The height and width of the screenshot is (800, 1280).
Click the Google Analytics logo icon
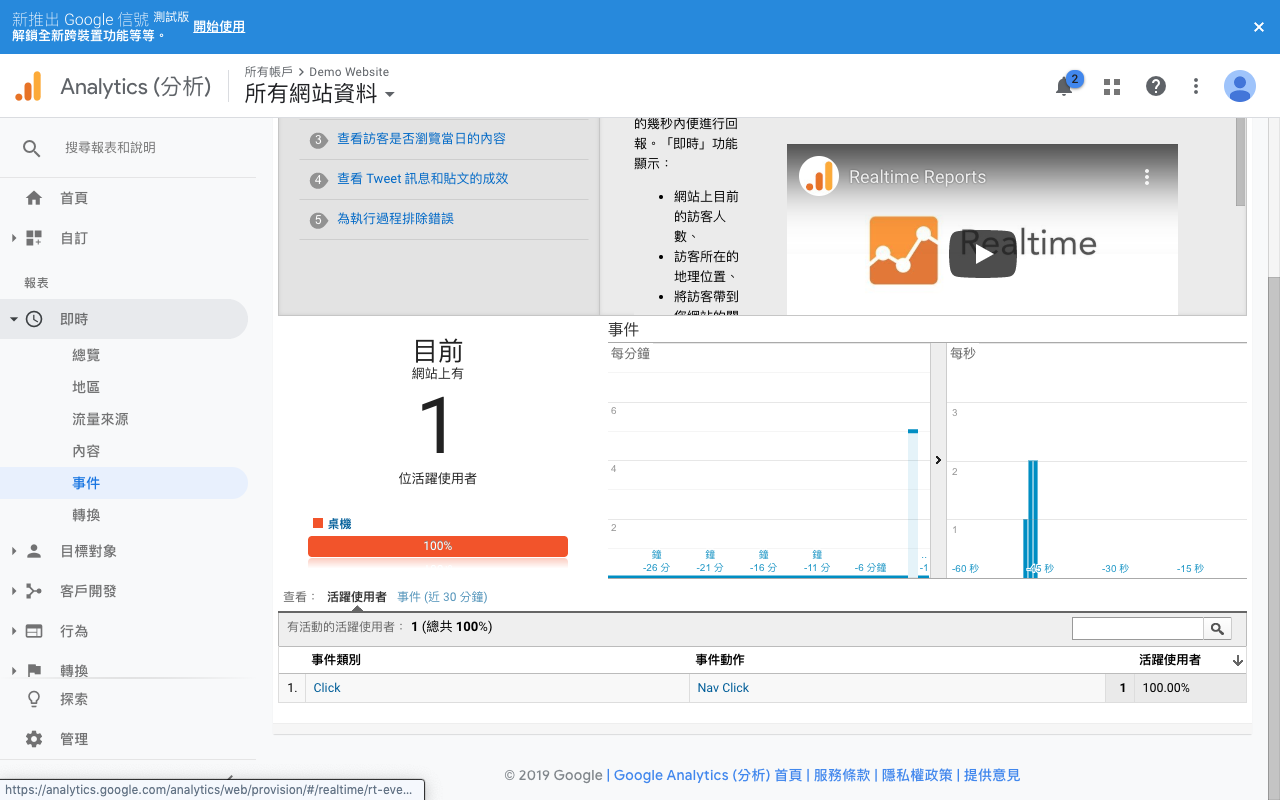coord(29,87)
